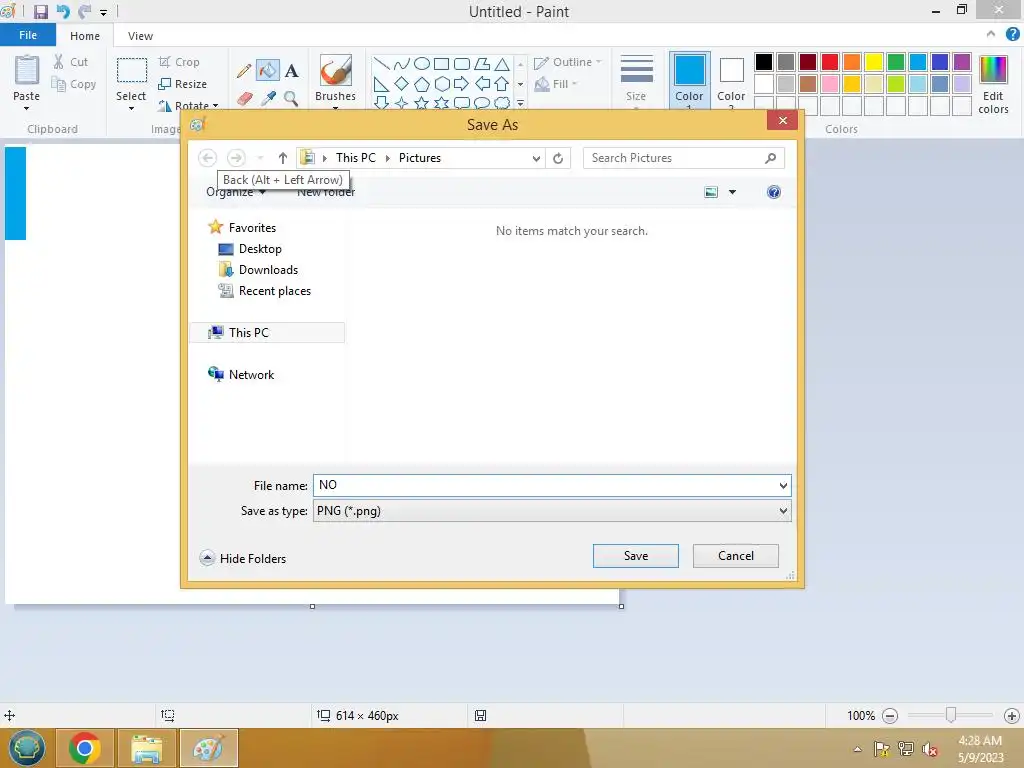The height and width of the screenshot is (768, 1024).
Task: Open the Organize dropdown menu
Action: click(x=236, y=192)
